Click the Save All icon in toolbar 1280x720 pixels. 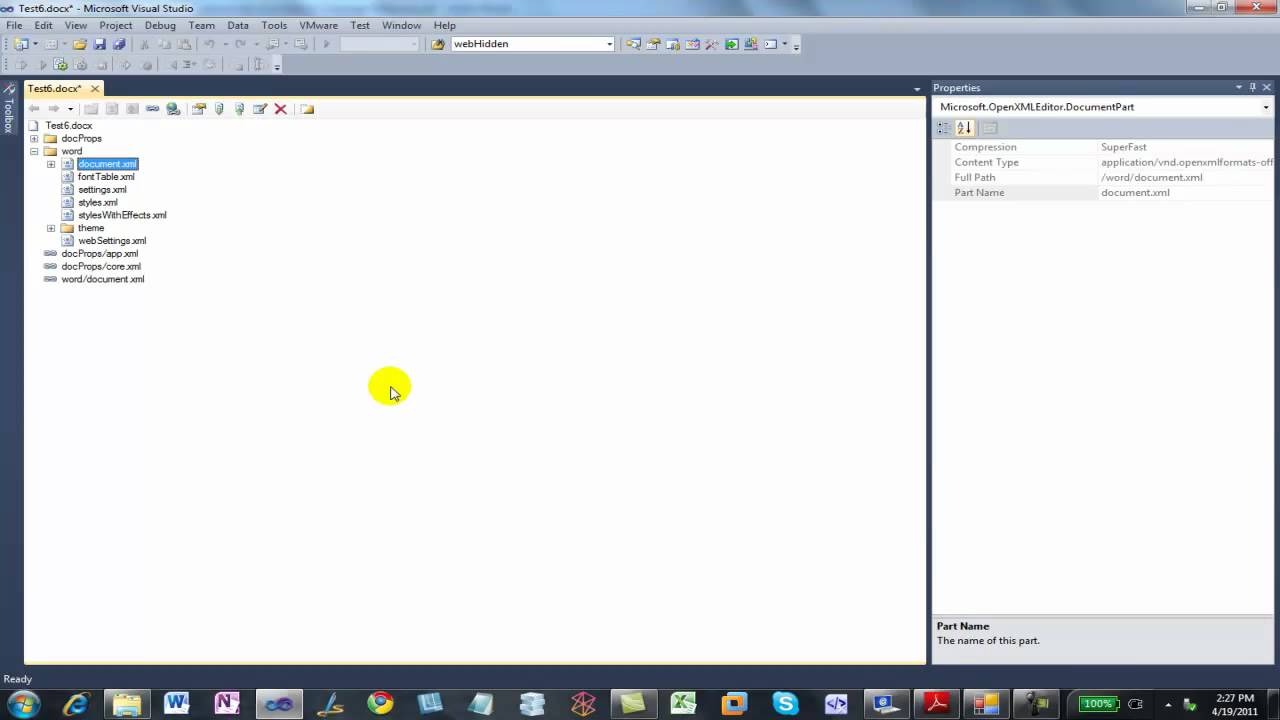(x=119, y=44)
